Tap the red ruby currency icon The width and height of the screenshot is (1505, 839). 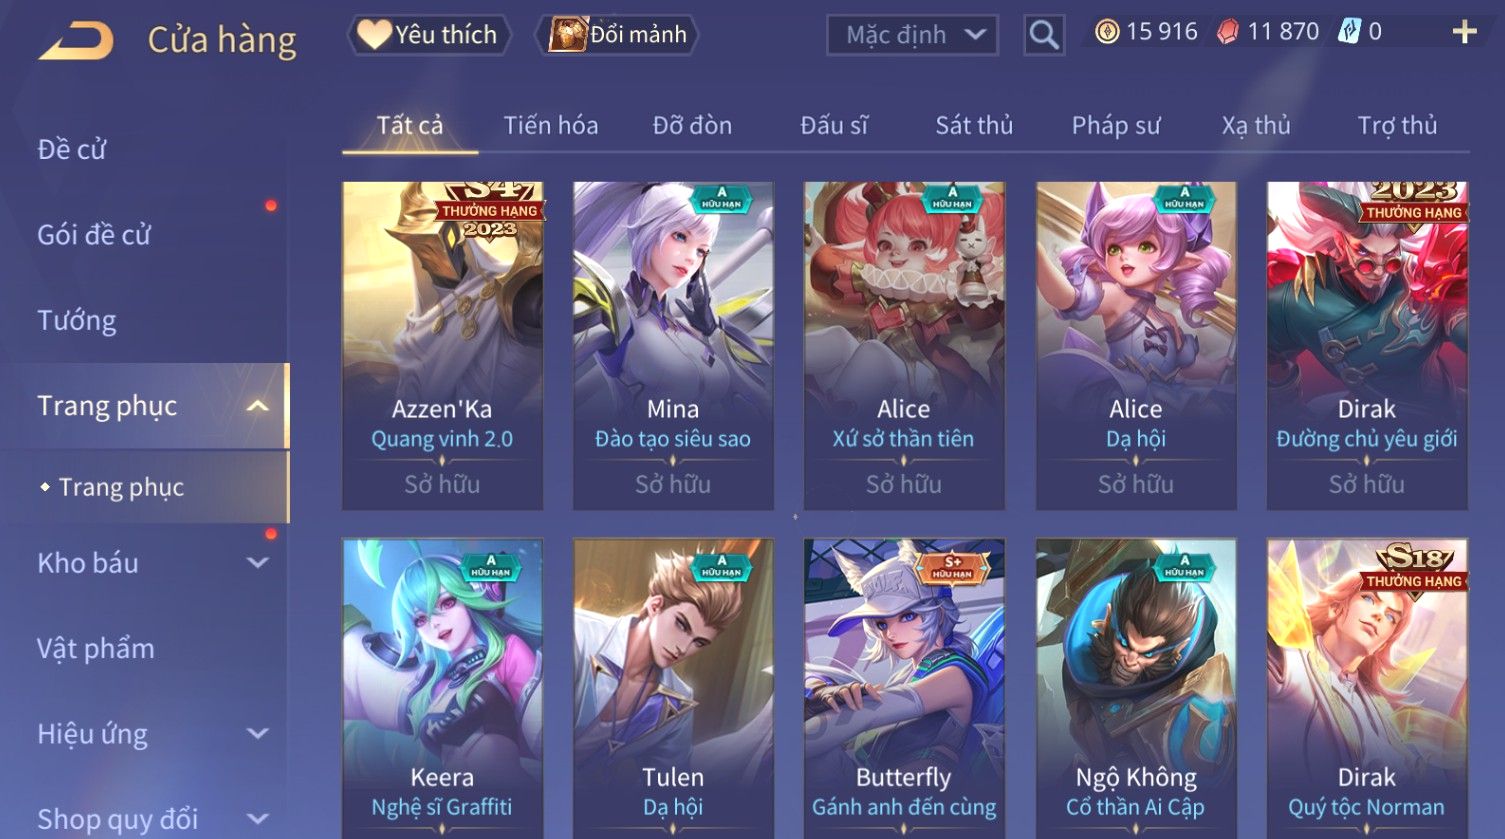[1227, 33]
